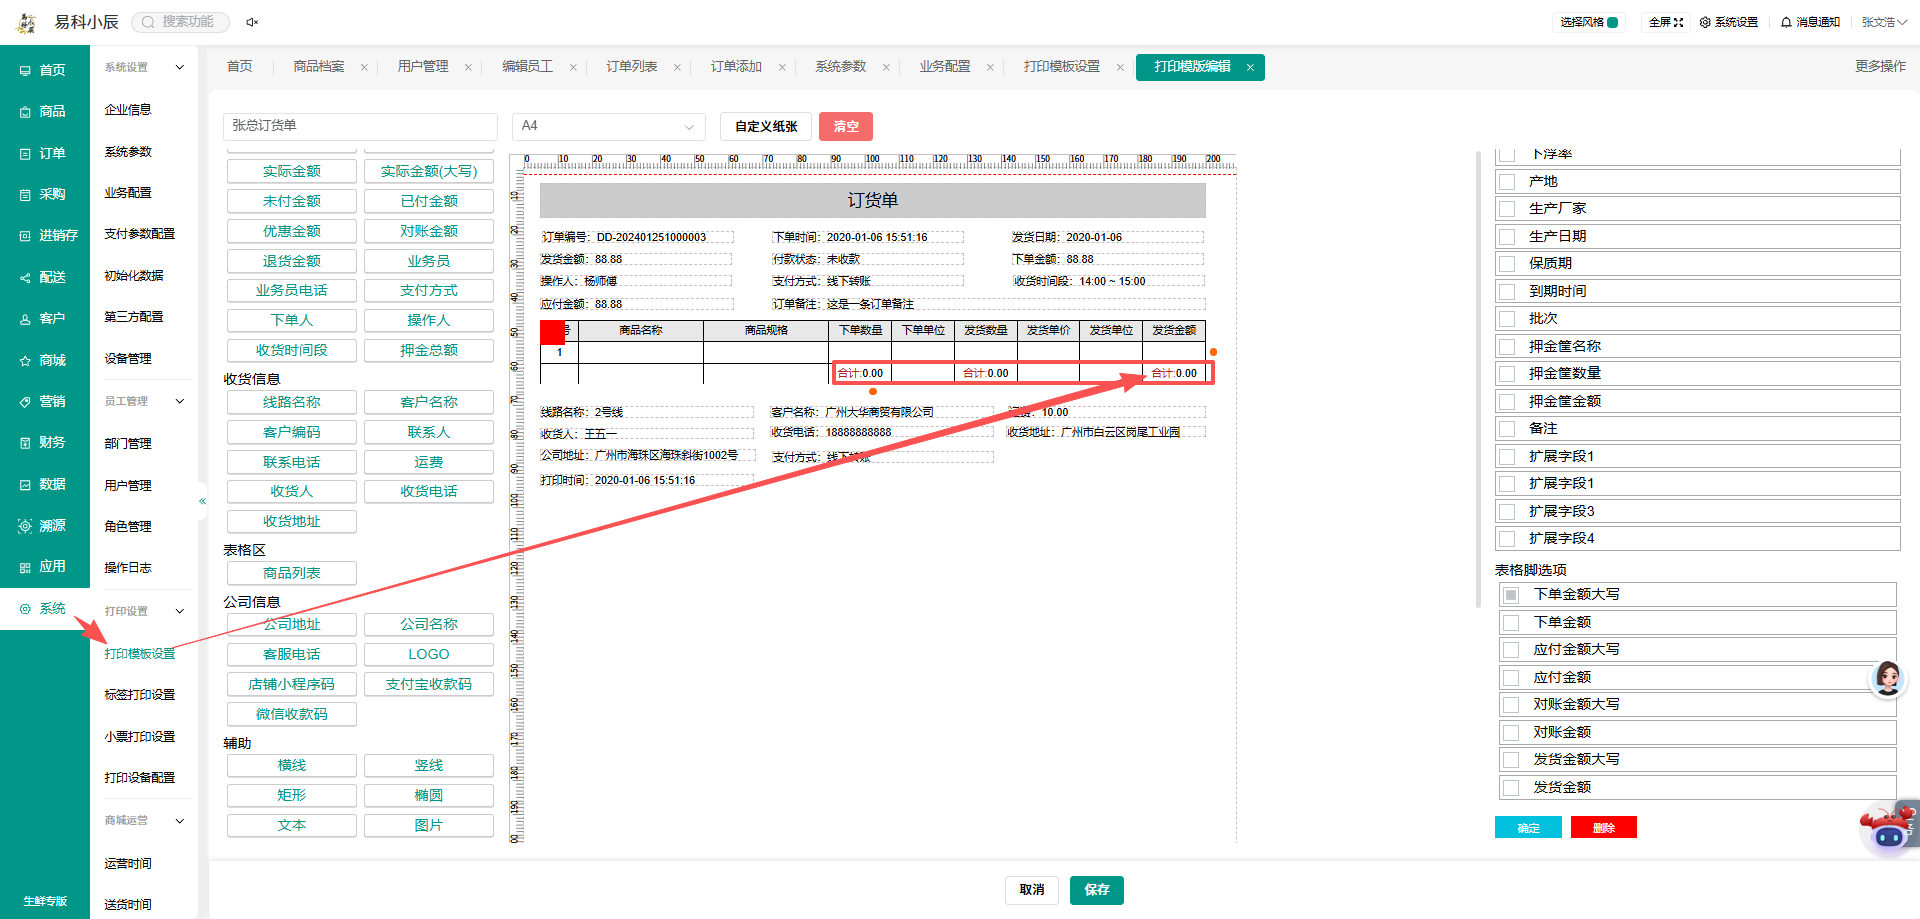The image size is (1920, 919).
Task: Click the 张总订货单 template name field
Action: click(x=360, y=126)
